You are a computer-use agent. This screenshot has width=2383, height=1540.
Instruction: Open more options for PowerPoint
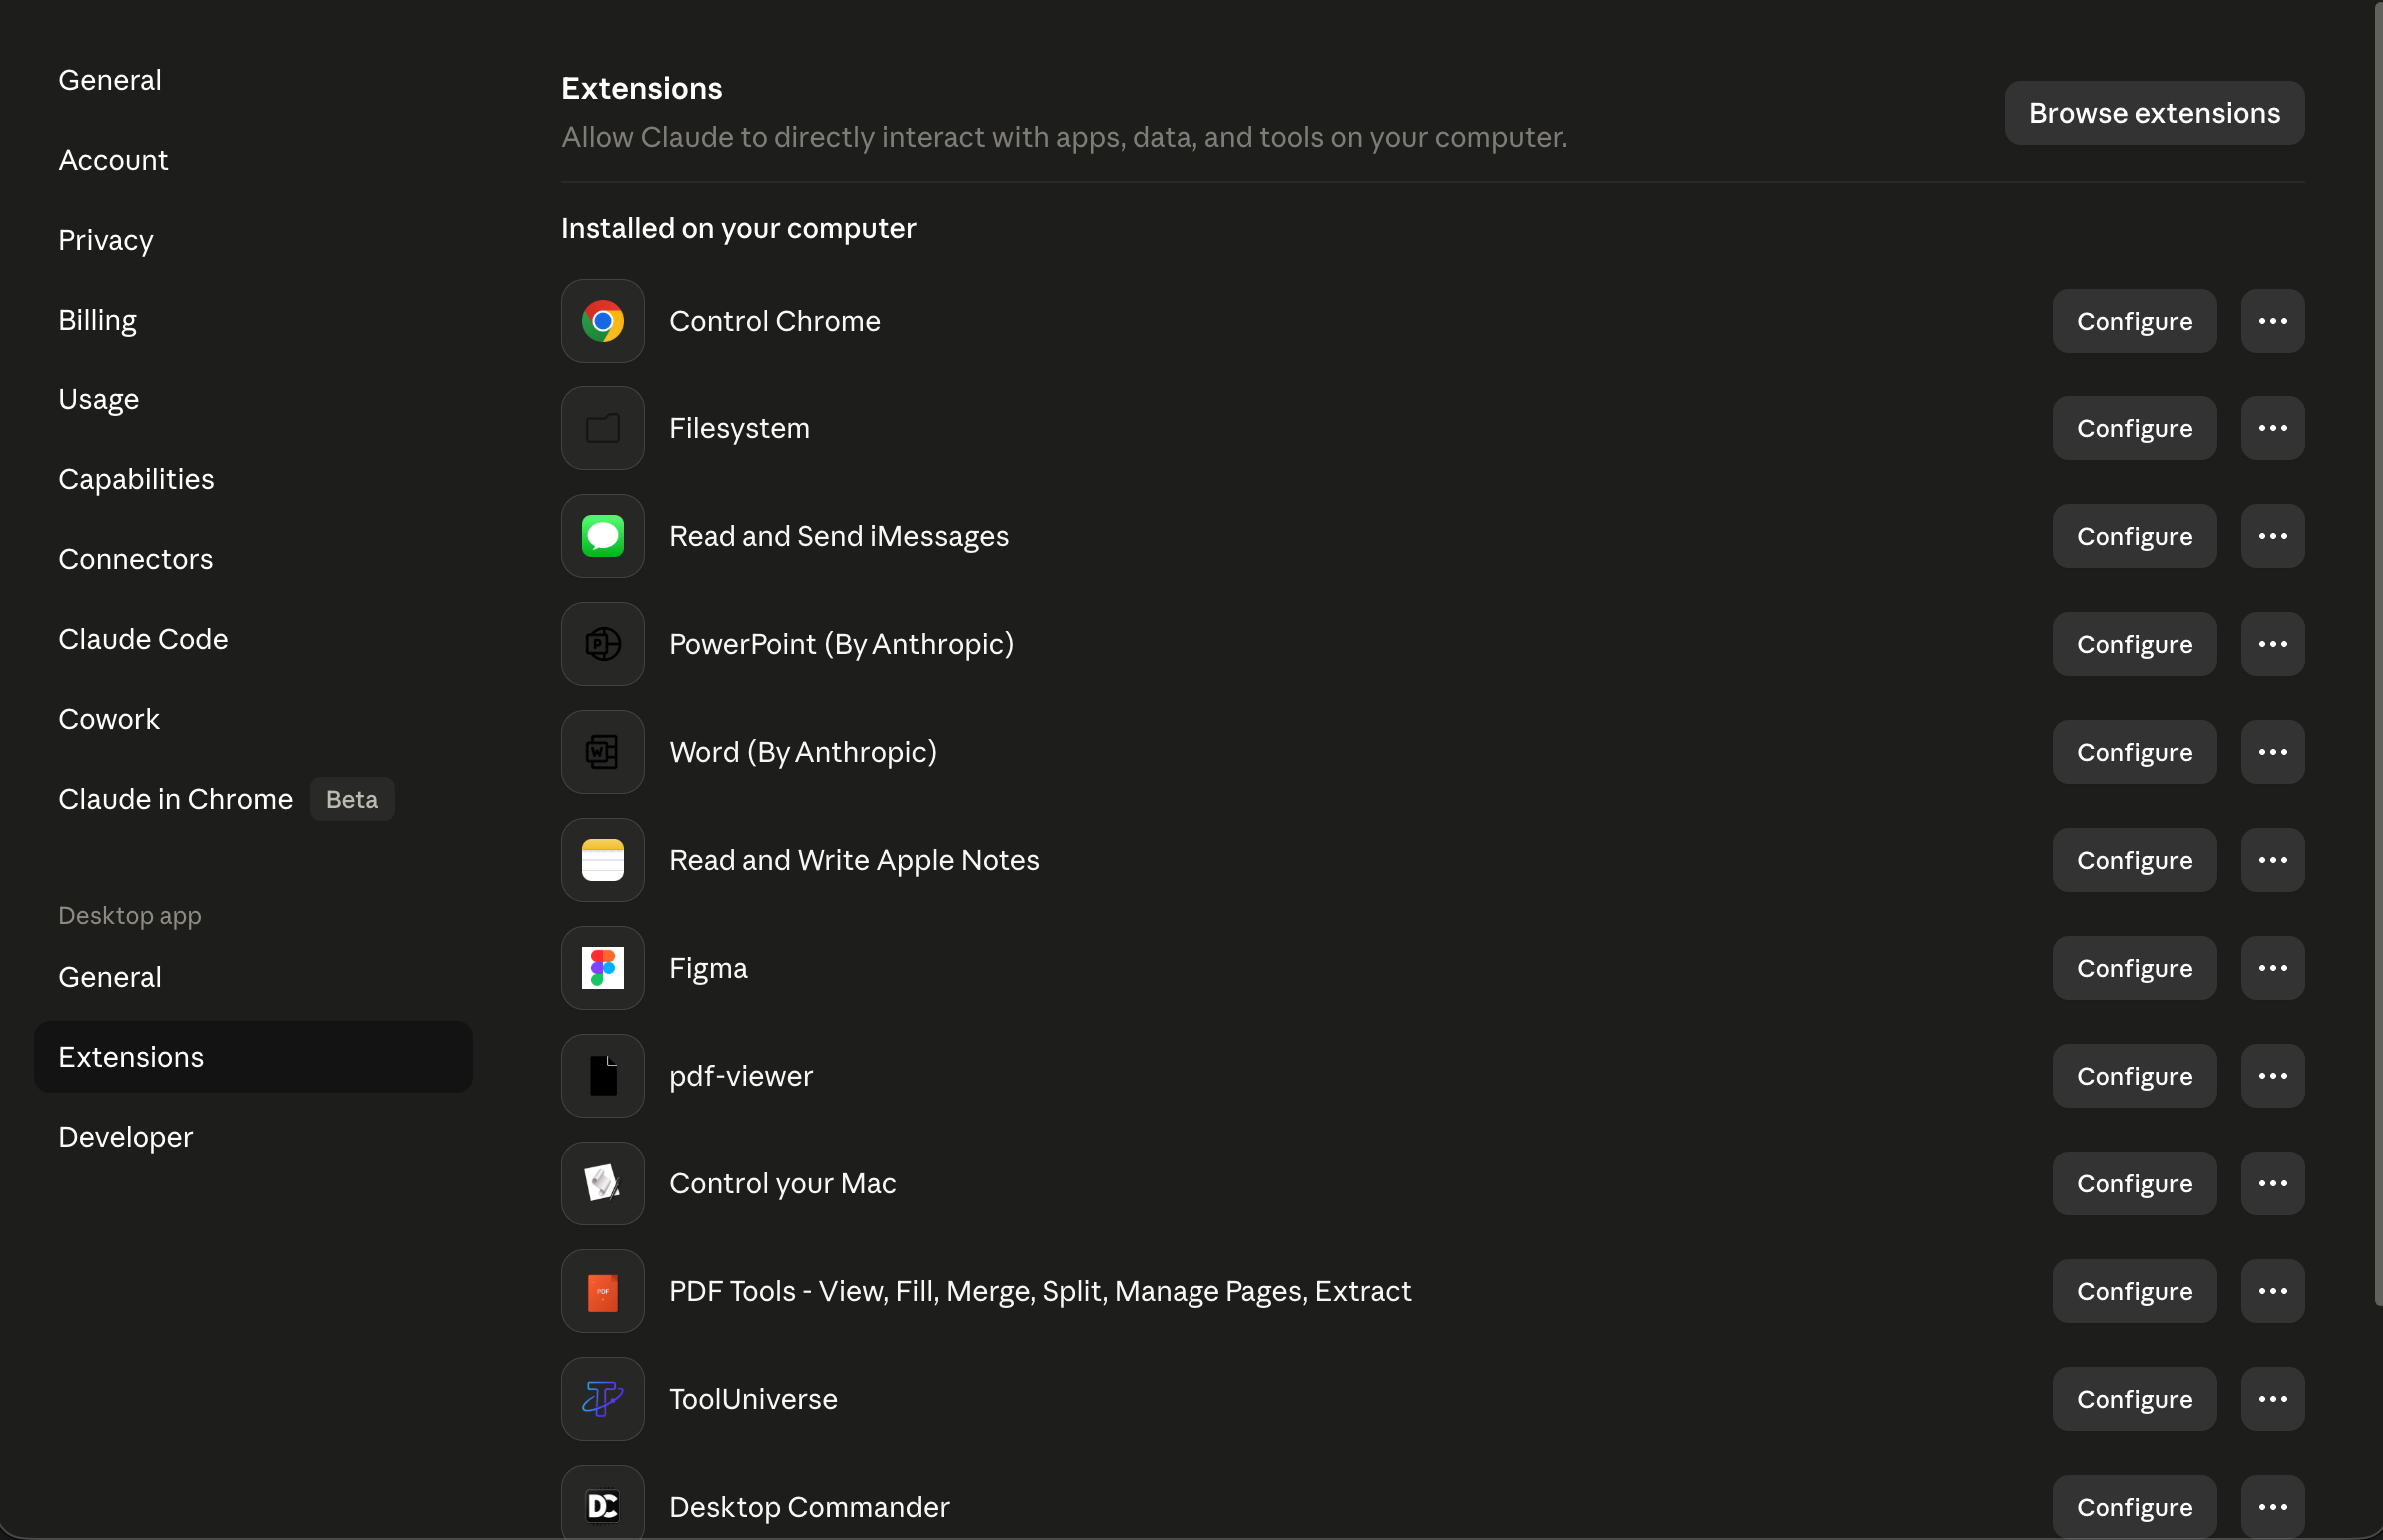click(x=2273, y=645)
